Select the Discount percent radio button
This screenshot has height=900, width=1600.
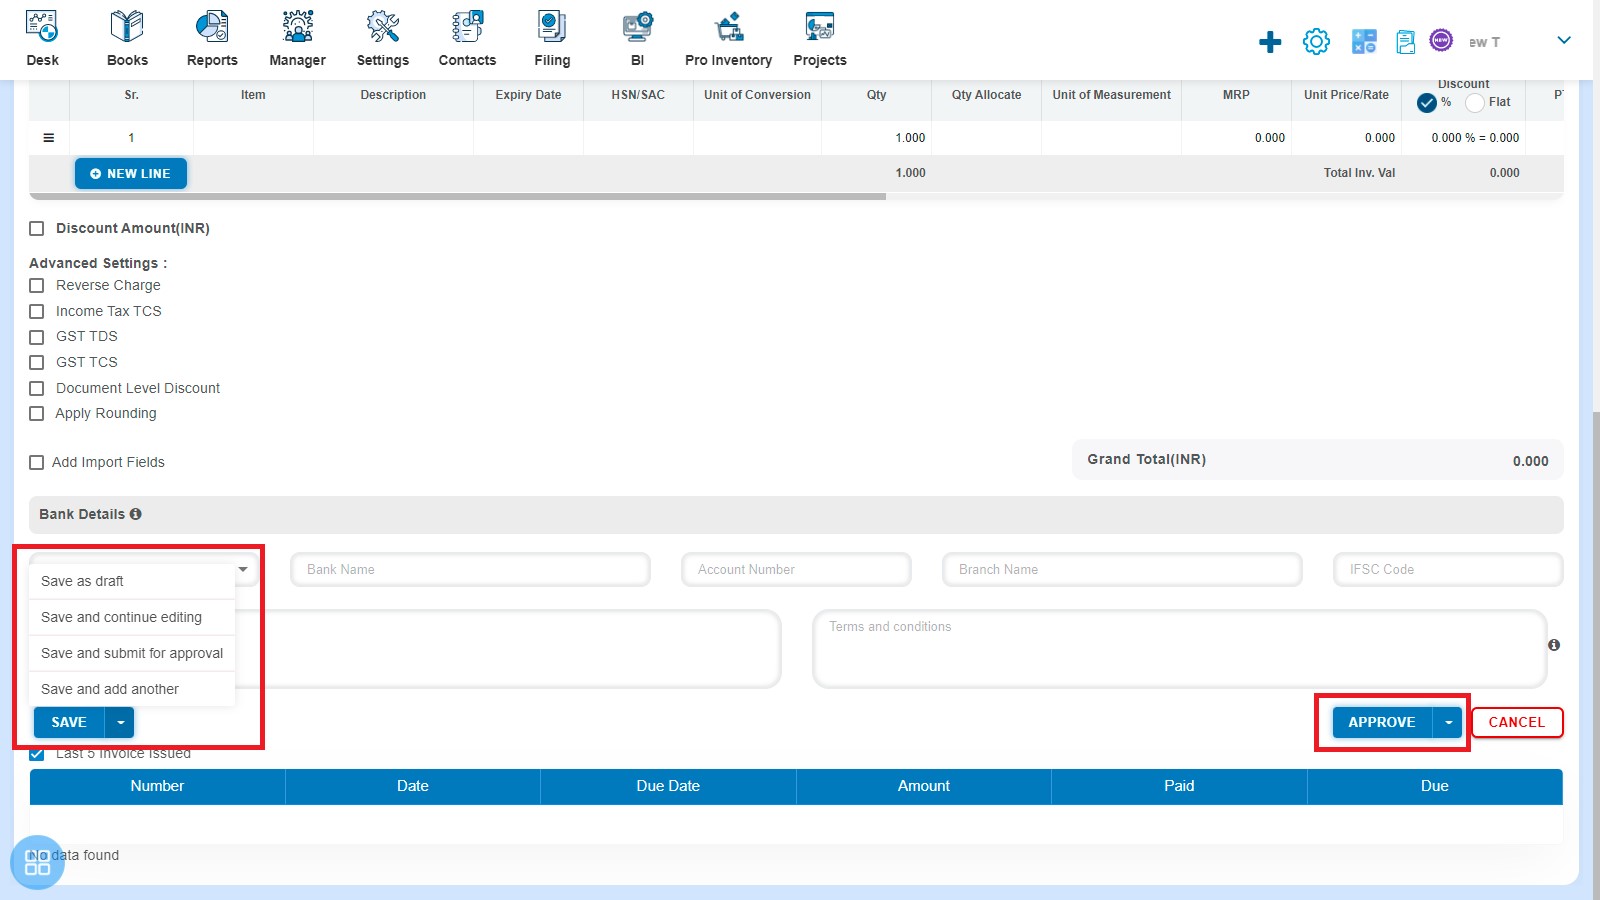[x=1427, y=103]
